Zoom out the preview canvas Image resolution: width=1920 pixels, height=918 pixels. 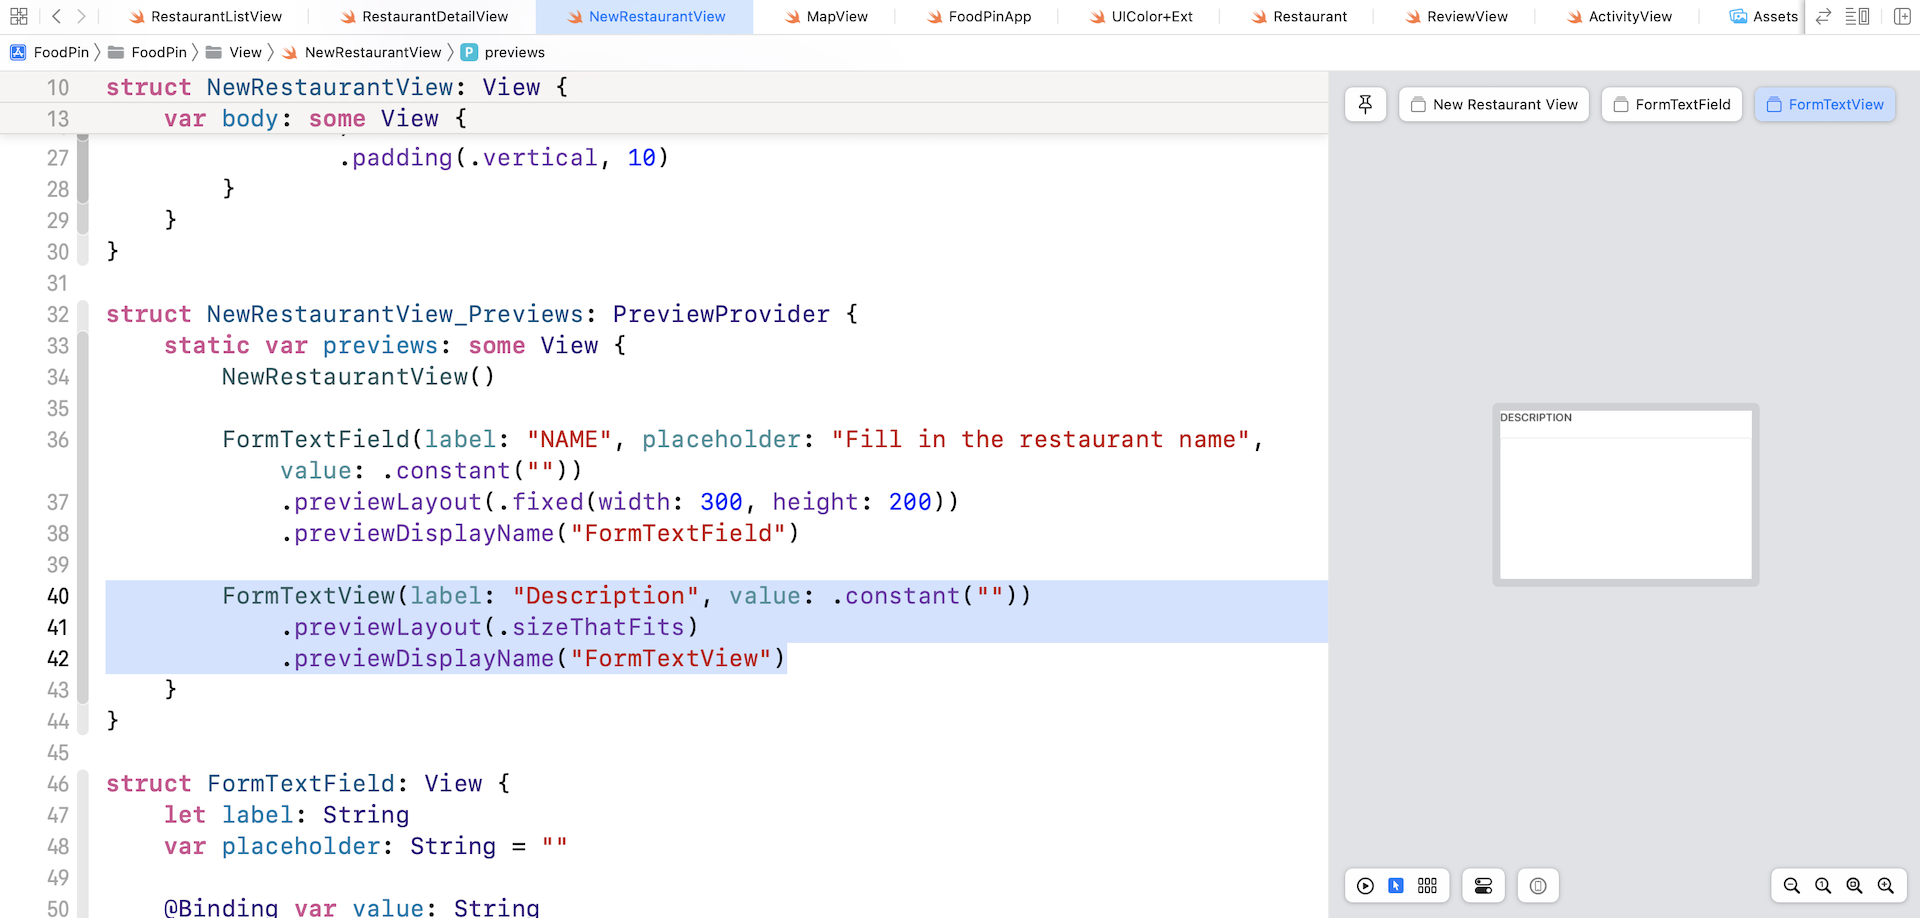coord(1791,885)
